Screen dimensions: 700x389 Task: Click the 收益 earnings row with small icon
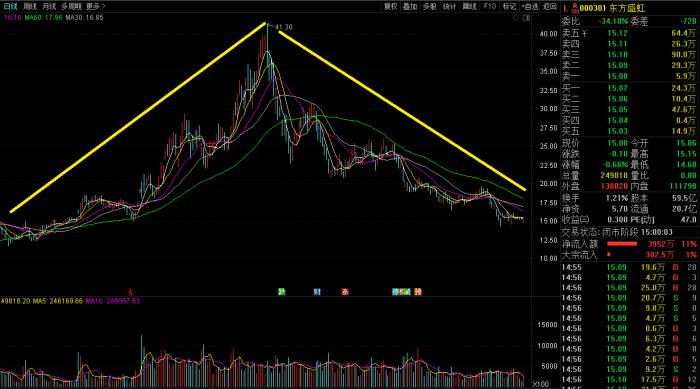pos(595,220)
